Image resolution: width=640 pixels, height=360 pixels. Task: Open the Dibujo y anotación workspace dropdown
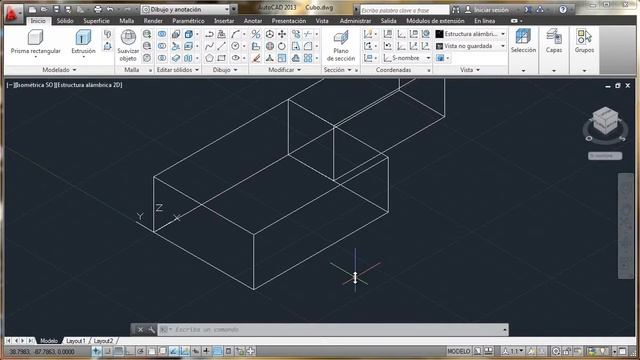186,9
